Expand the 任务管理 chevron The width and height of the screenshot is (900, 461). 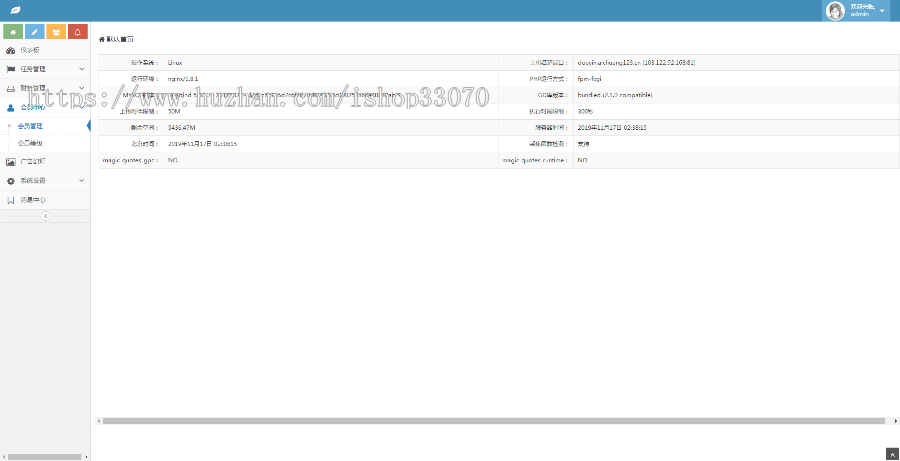pyautogui.click(x=82, y=69)
